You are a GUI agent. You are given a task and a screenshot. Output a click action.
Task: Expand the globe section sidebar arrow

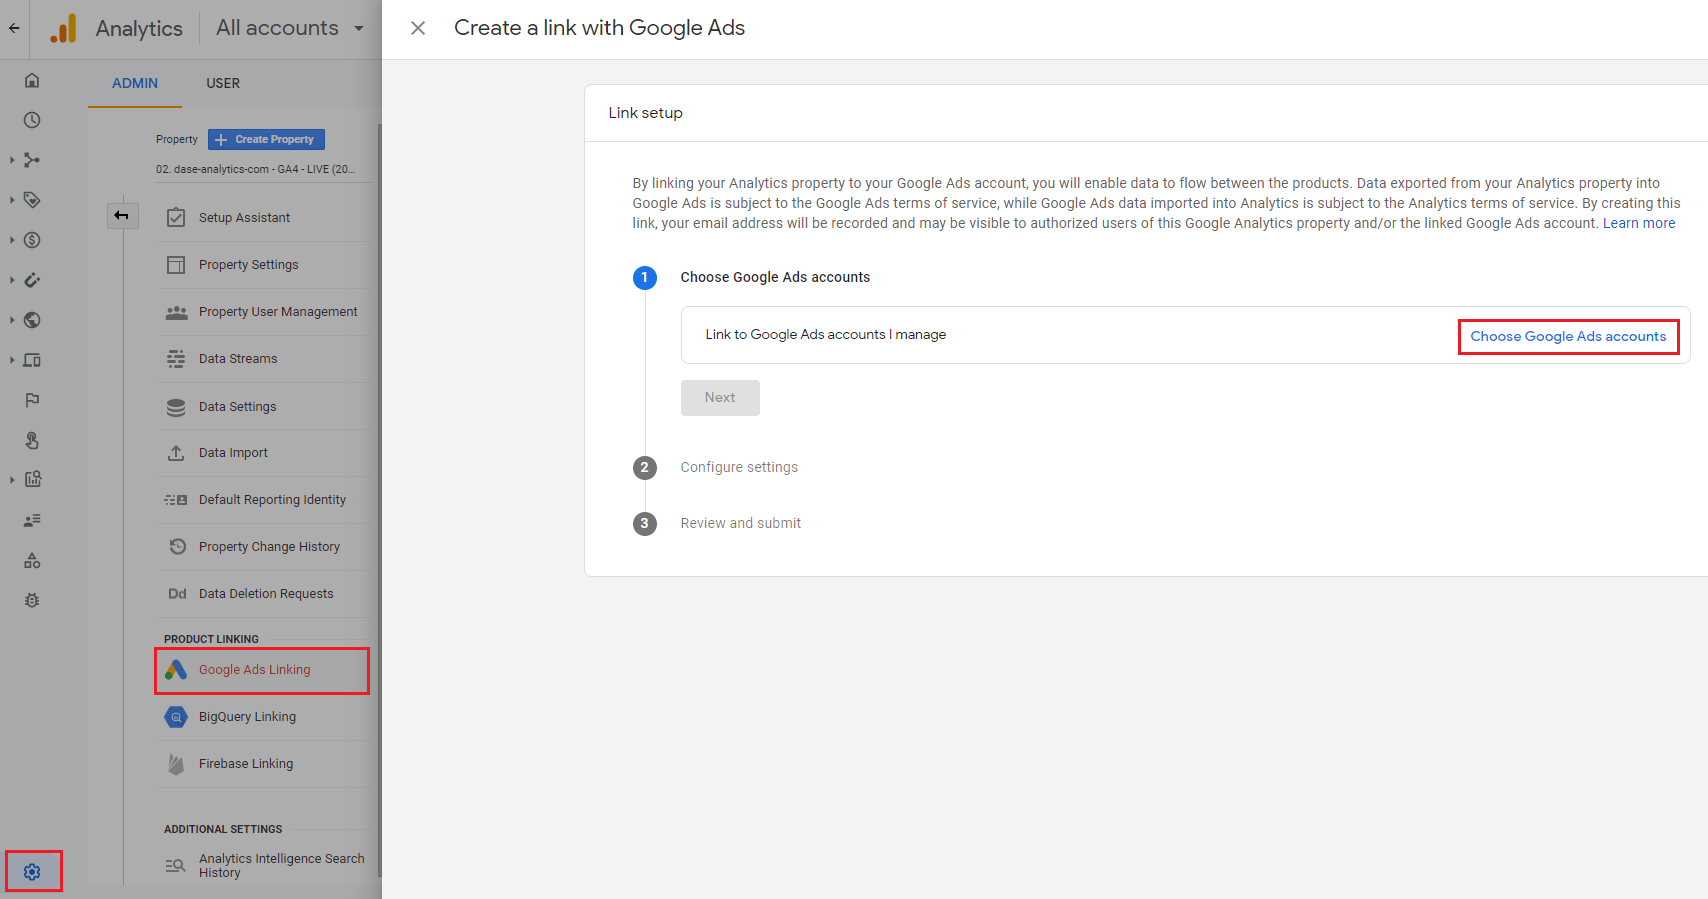tap(12, 320)
